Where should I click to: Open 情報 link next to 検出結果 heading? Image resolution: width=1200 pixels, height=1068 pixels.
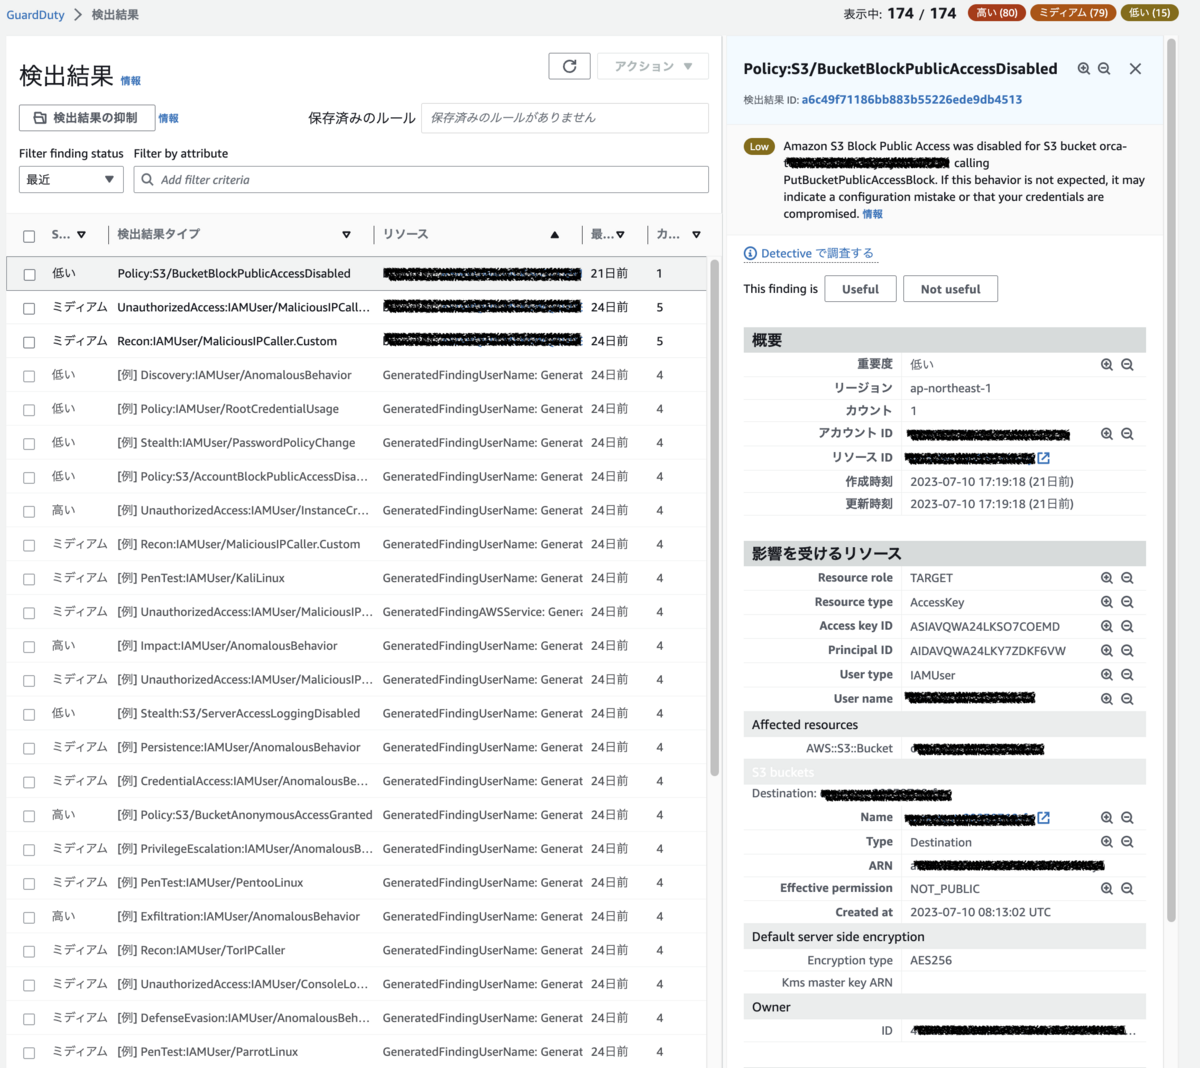coord(131,81)
